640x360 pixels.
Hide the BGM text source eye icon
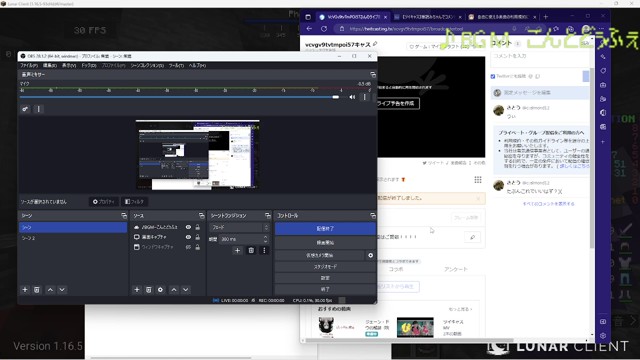[x=188, y=227]
